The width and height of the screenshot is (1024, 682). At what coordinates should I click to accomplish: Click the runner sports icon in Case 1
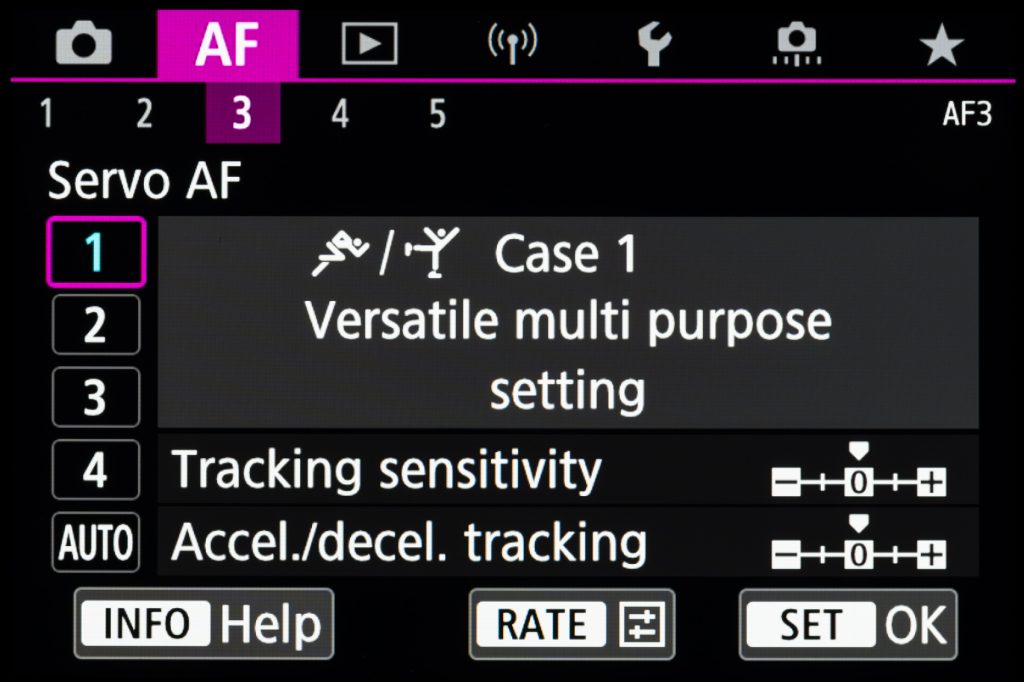coord(340,253)
